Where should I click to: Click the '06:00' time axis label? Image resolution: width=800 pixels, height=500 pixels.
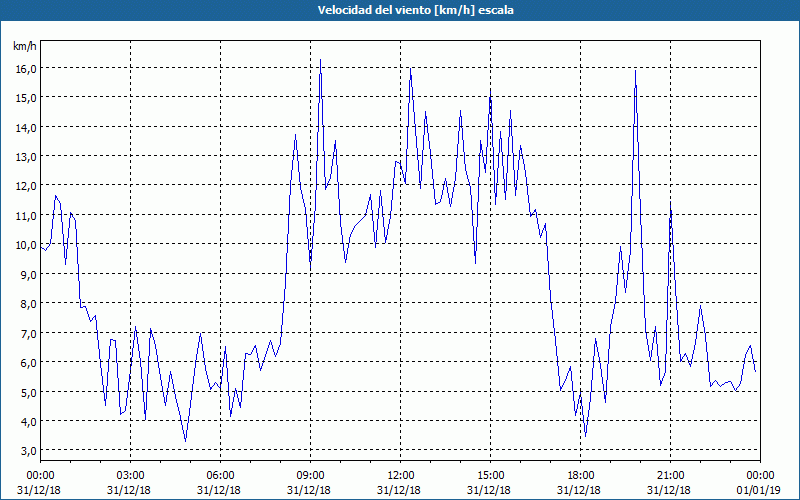point(219,476)
